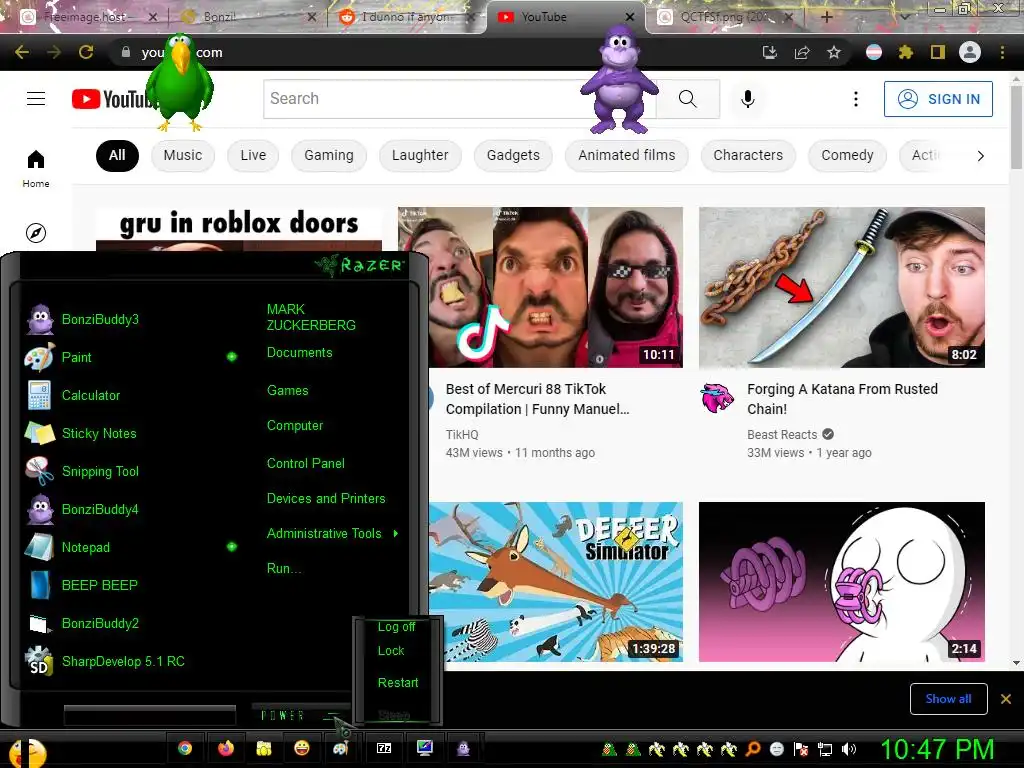Screen dimensions: 1024x768
Task: Open the tab search dropdown chevron
Action: (904, 17)
